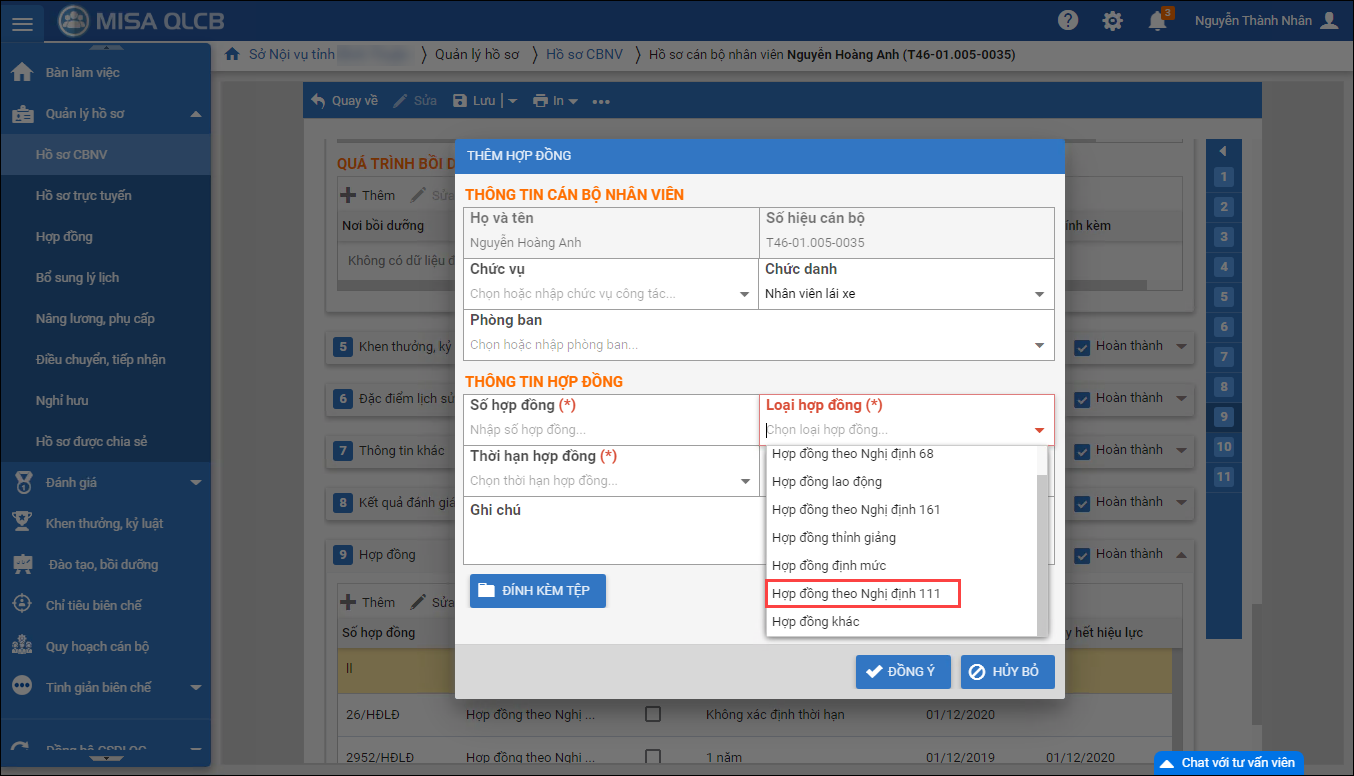The width and height of the screenshot is (1354, 776).
Task: Click the ĐỒNG Ý button
Action: 902,672
